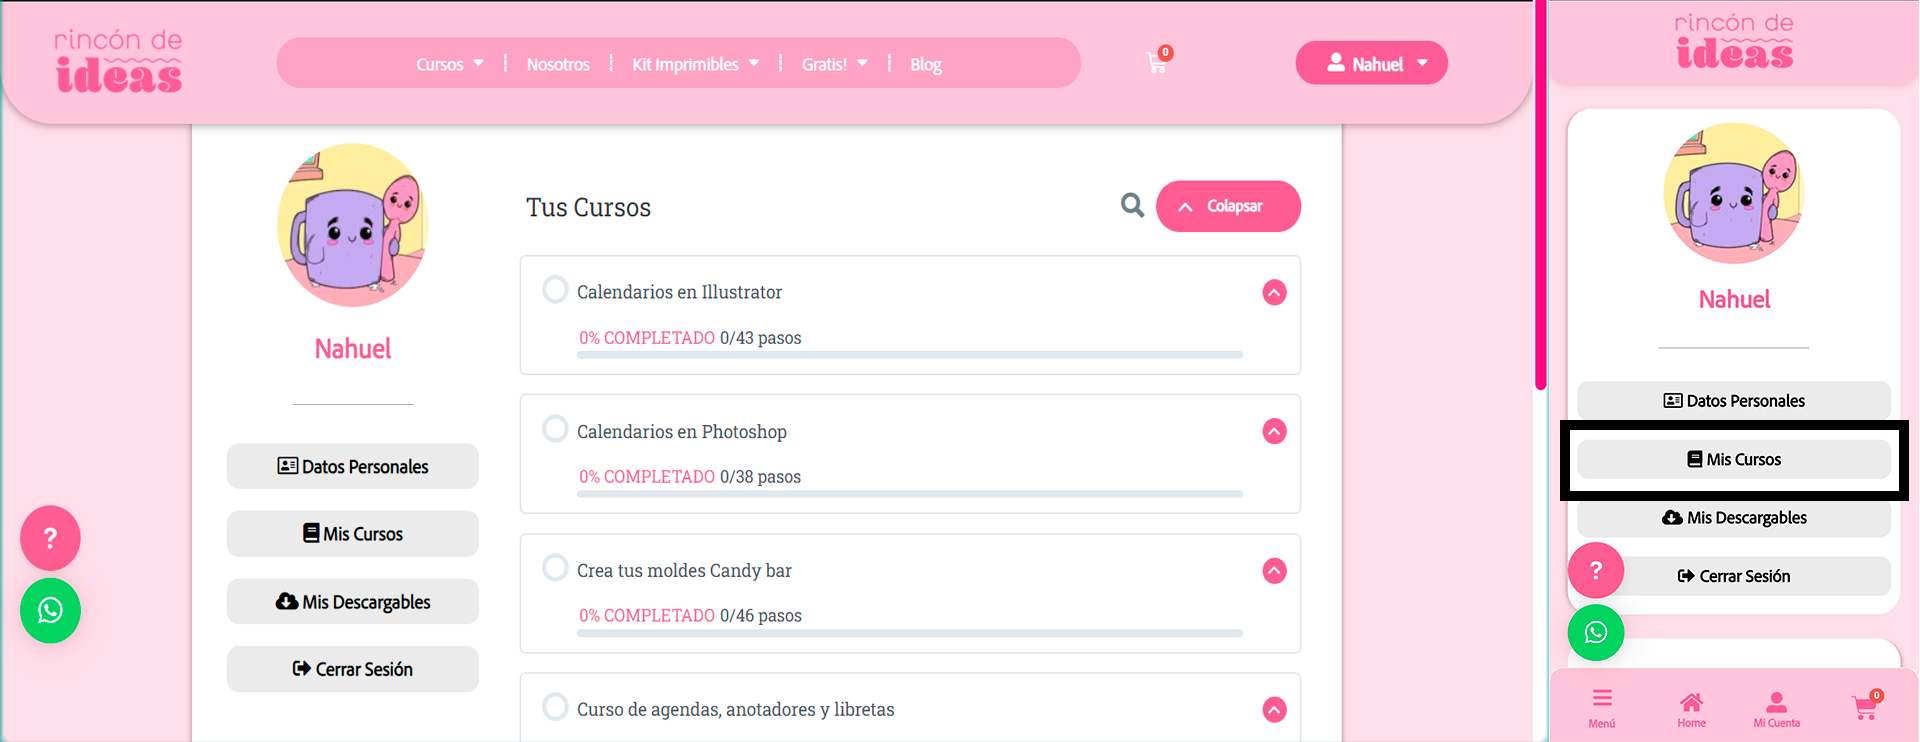Click the search magnifier beside Tus Cursos
This screenshot has width=1920, height=742.
pos(1132,205)
